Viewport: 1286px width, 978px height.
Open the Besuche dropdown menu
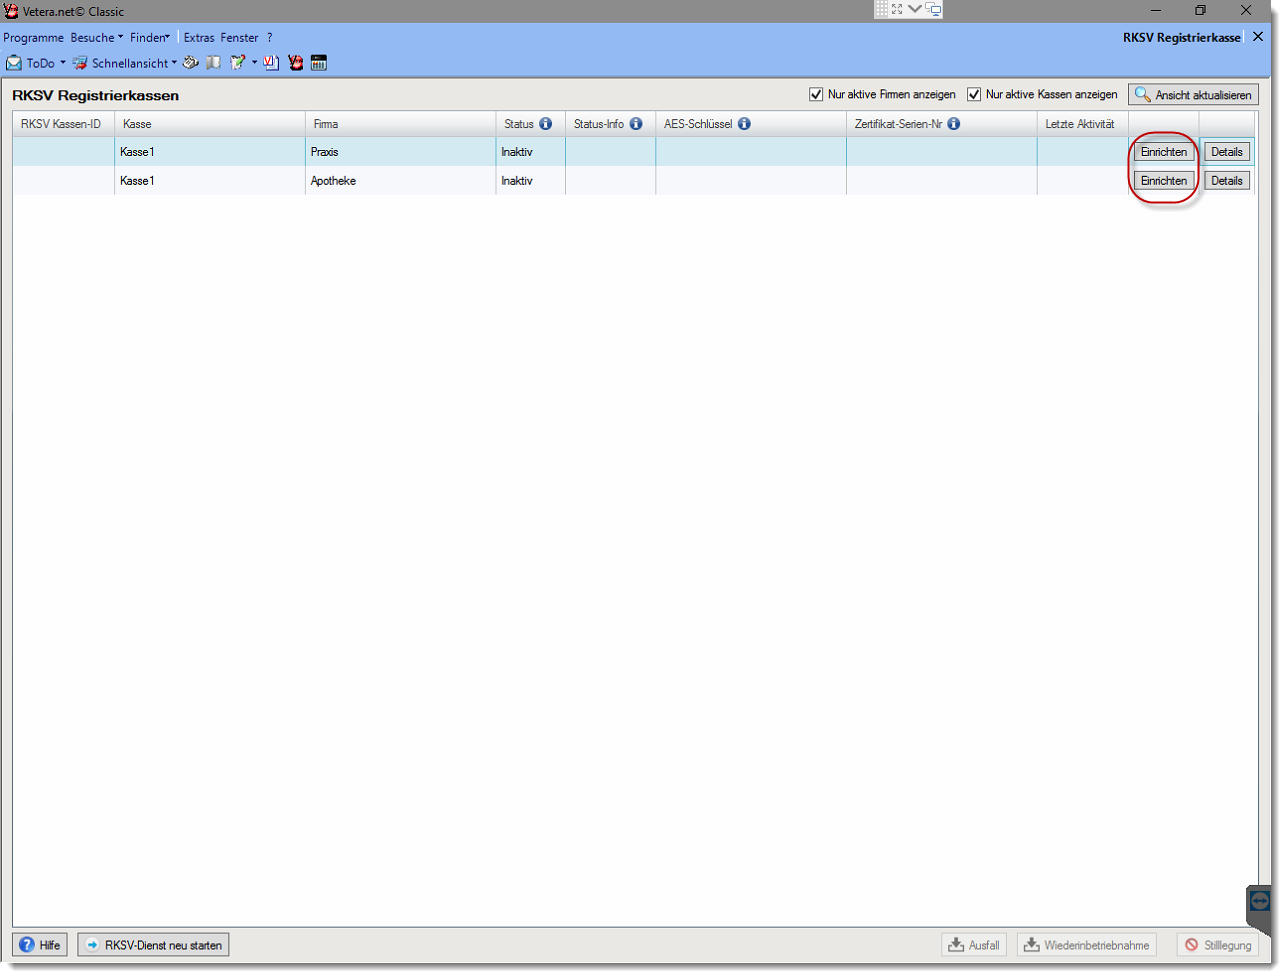[97, 37]
